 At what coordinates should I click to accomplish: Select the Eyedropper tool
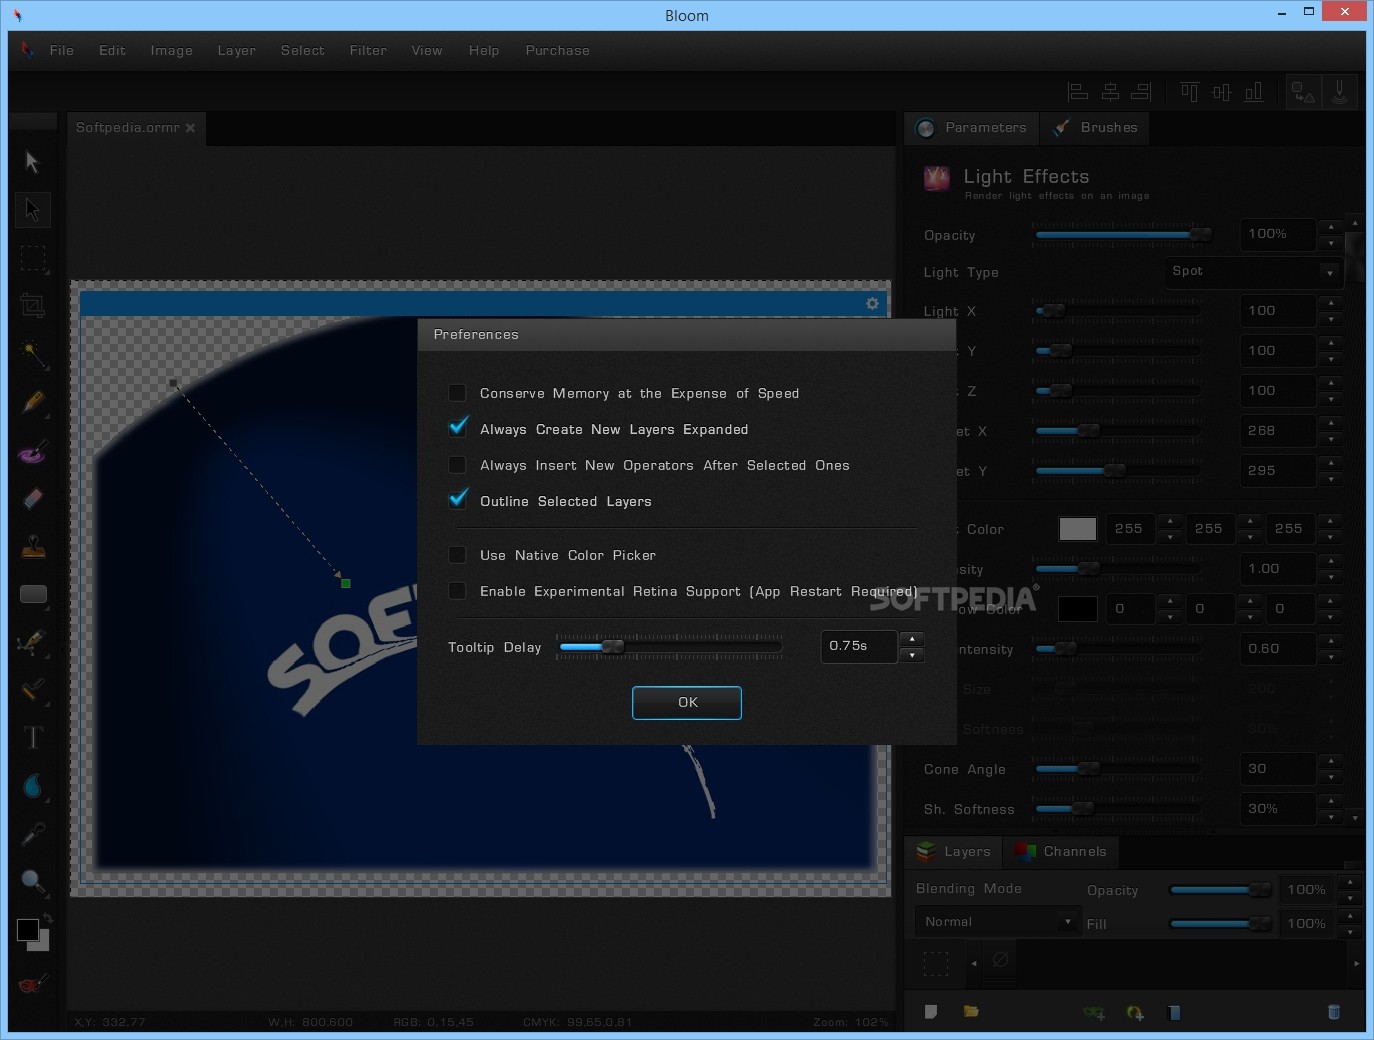tap(33, 834)
